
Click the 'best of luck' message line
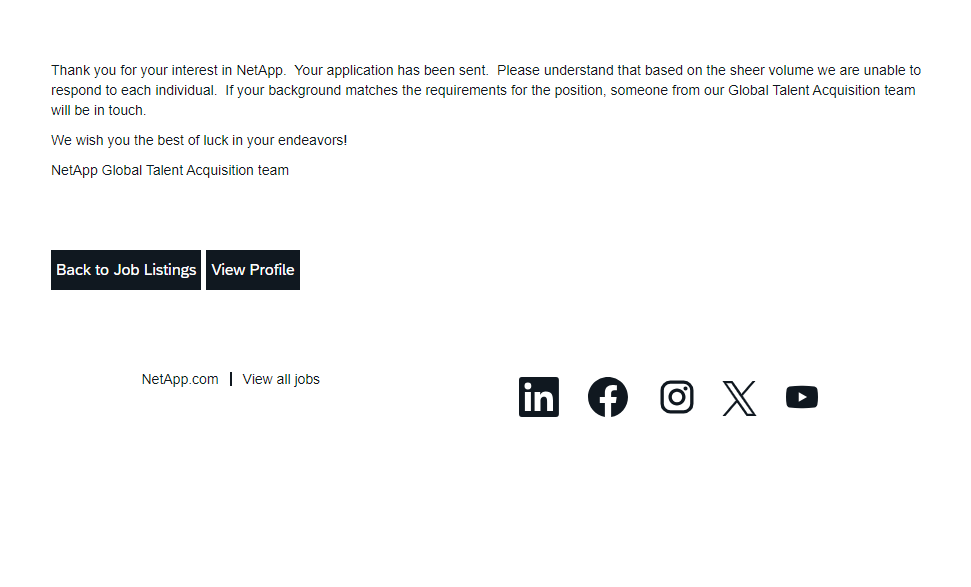[x=199, y=141]
